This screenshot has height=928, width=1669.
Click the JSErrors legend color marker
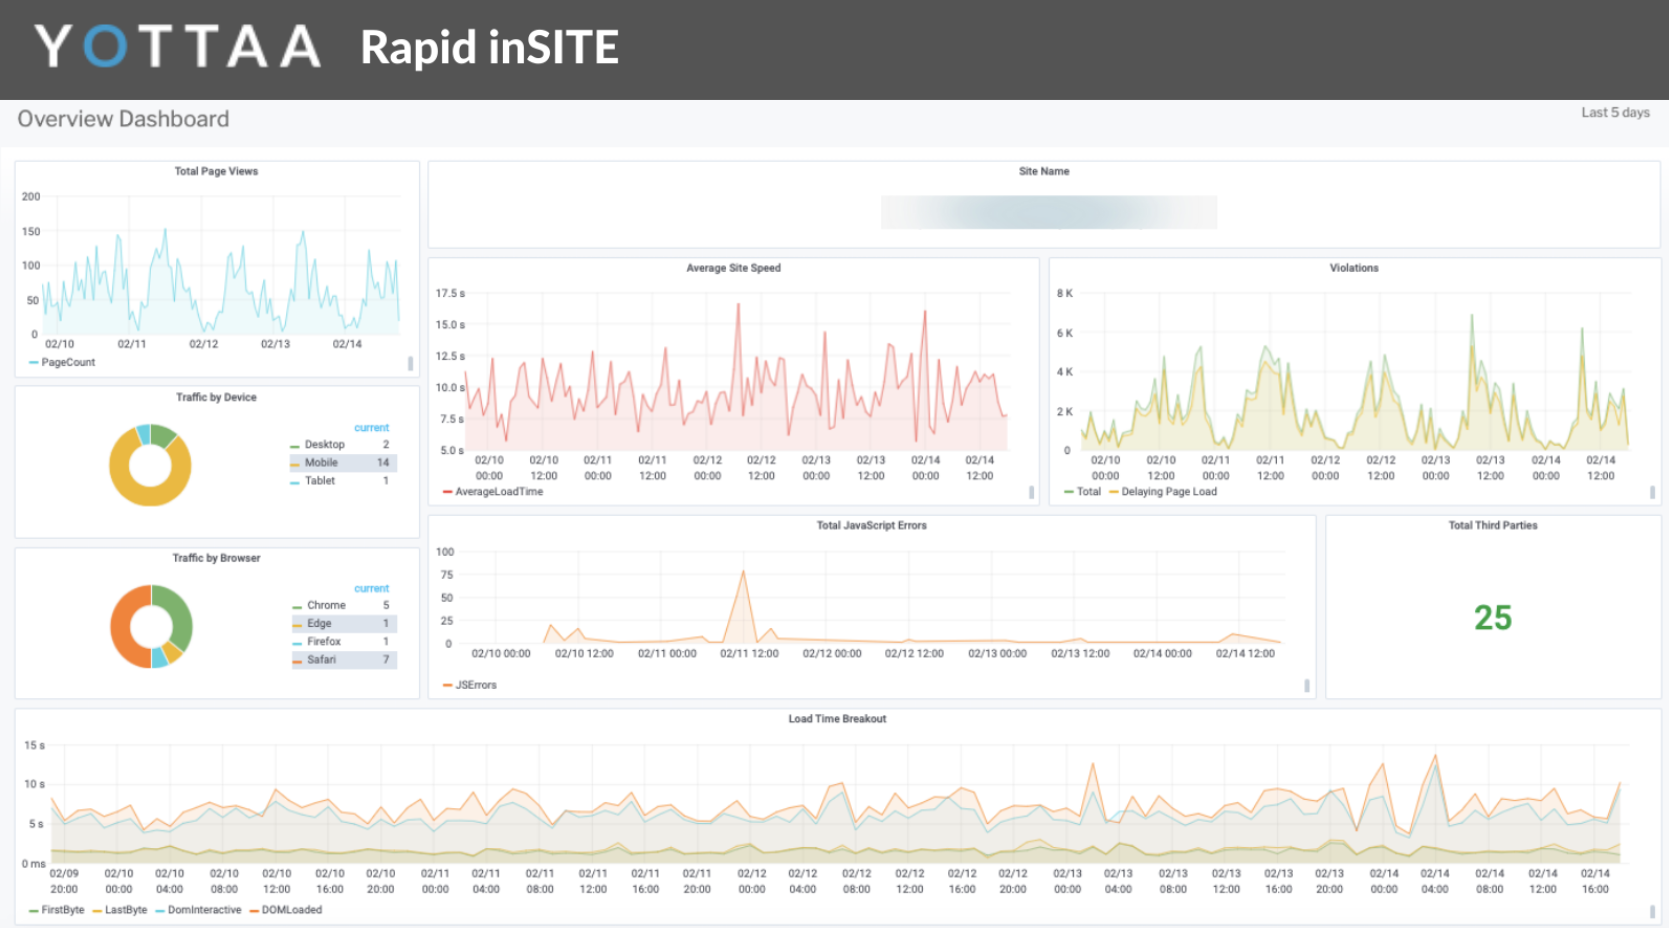(x=447, y=685)
